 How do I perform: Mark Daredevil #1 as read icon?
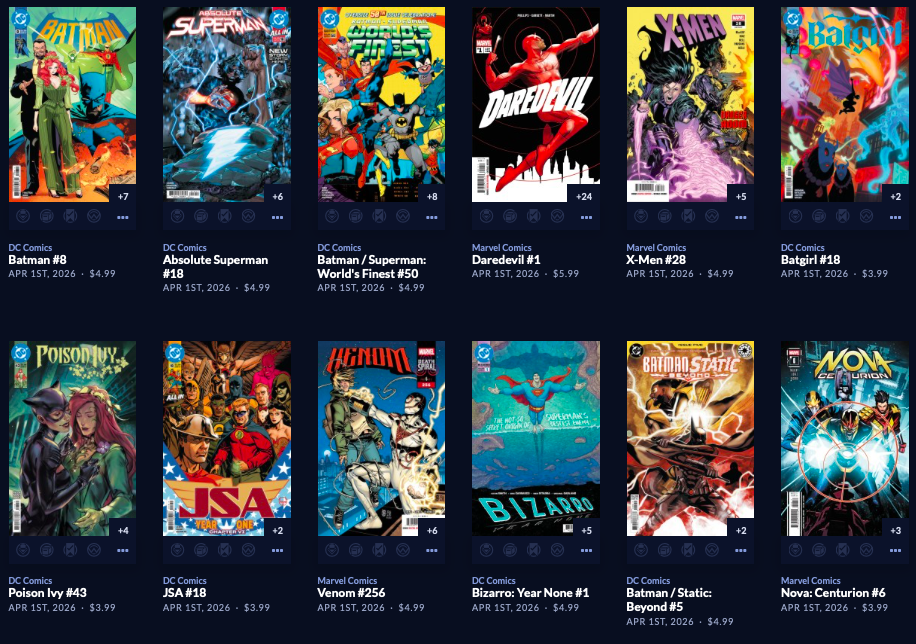coord(533,217)
